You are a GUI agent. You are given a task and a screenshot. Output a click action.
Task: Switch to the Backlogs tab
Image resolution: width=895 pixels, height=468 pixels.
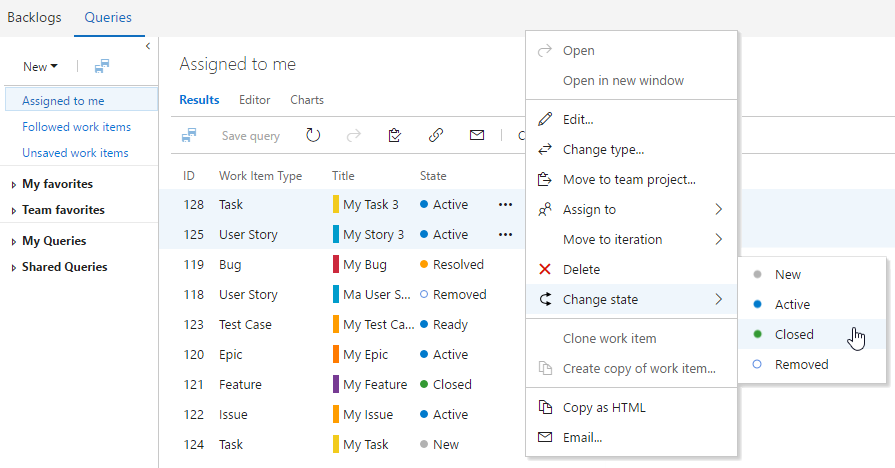click(x=34, y=18)
